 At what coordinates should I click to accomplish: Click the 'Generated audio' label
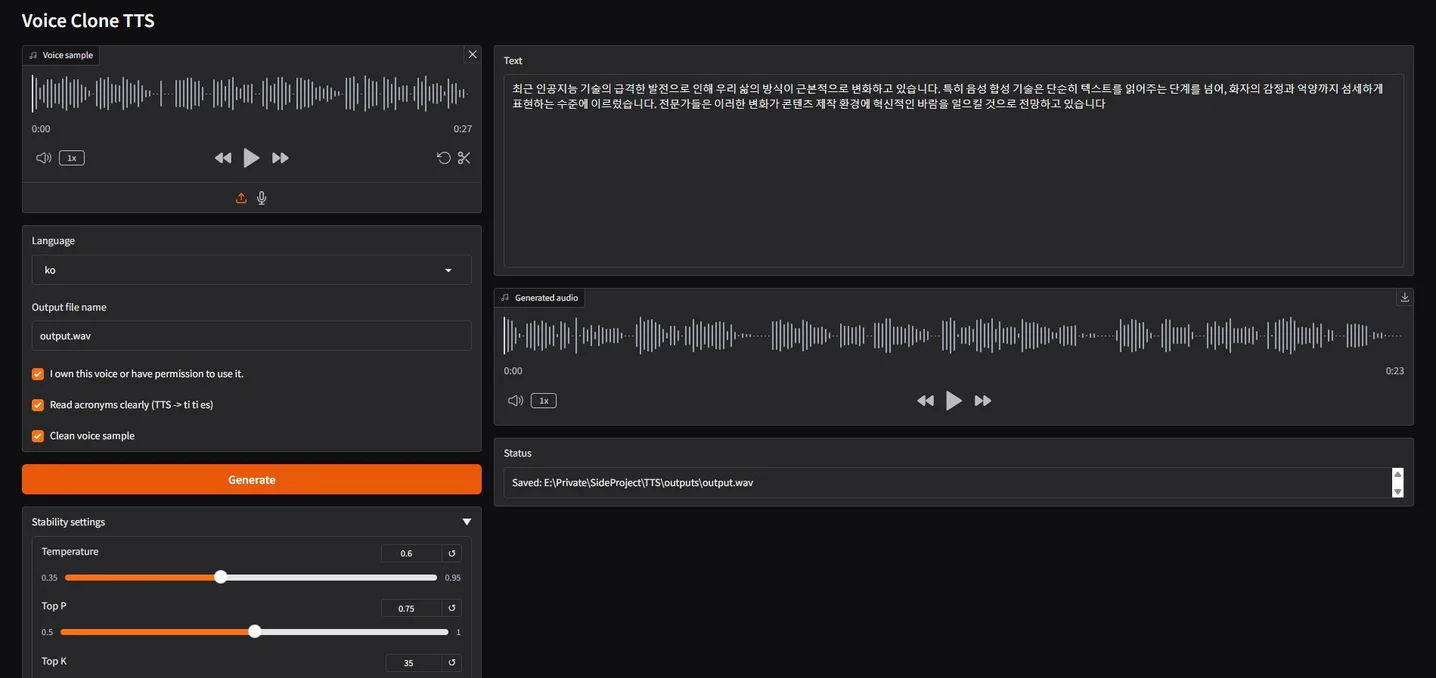point(540,298)
